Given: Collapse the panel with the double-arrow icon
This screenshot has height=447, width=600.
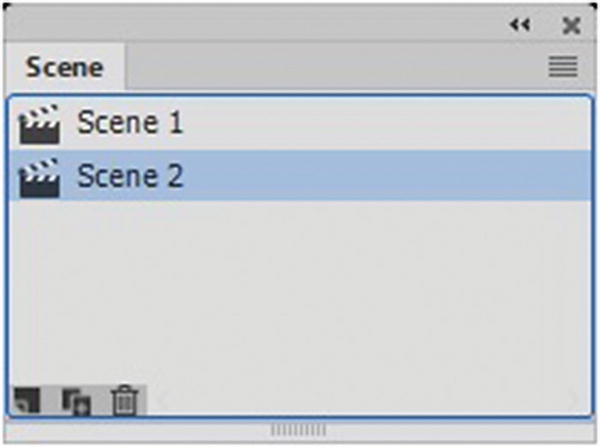Looking at the screenshot, I should pyautogui.click(x=518, y=26).
